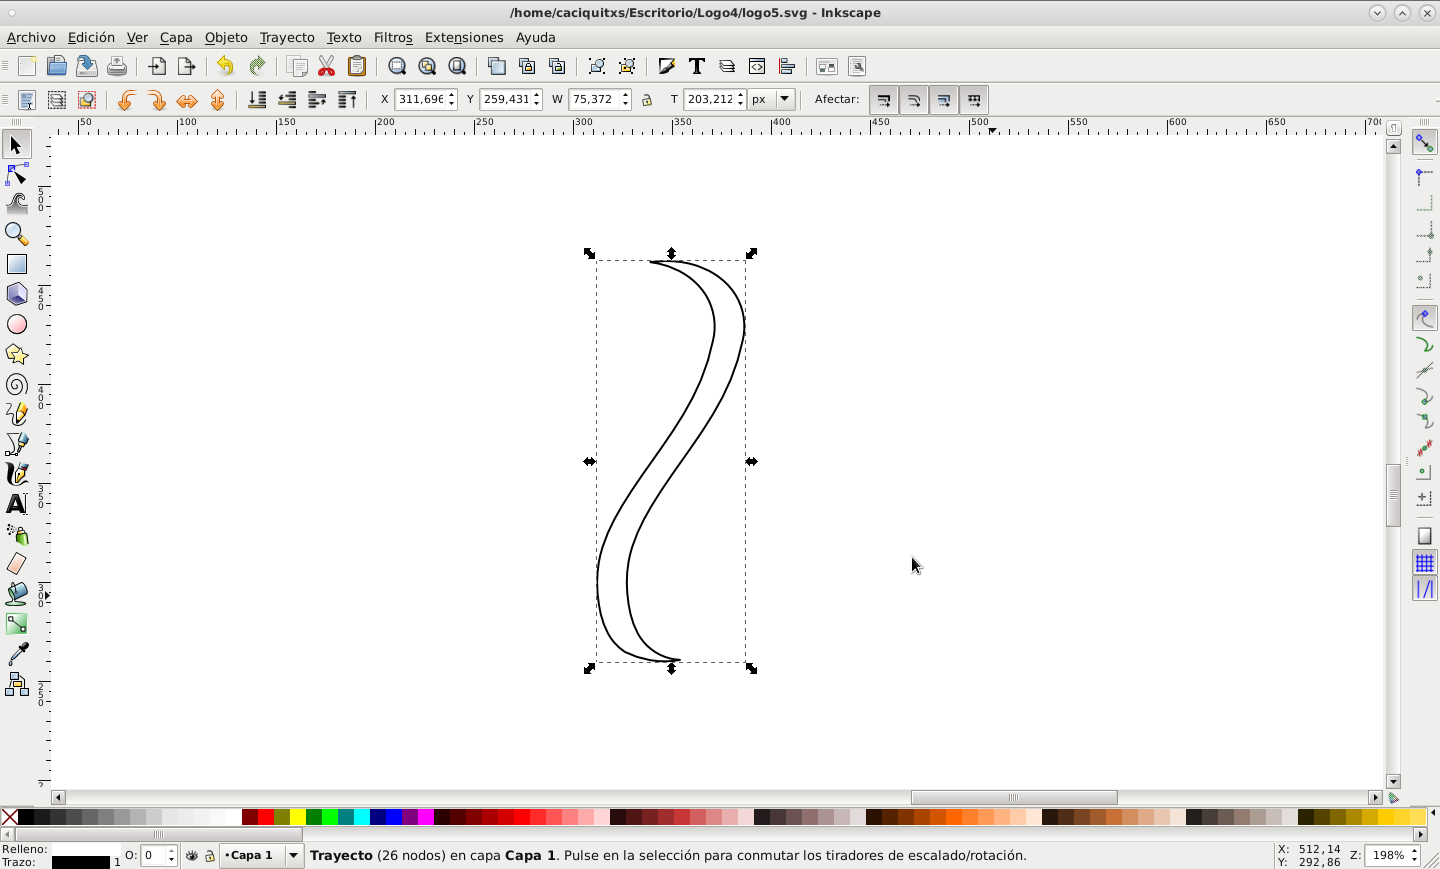1440x869 pixels.
Task: Choose the Star and polygon tool
Action: coord(17,354)
